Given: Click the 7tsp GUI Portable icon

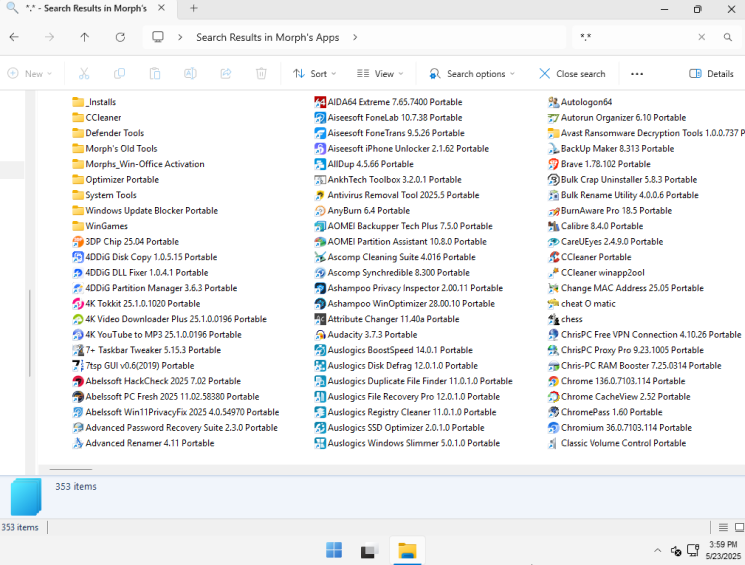Looking at the screenshot, I should 77,365.
